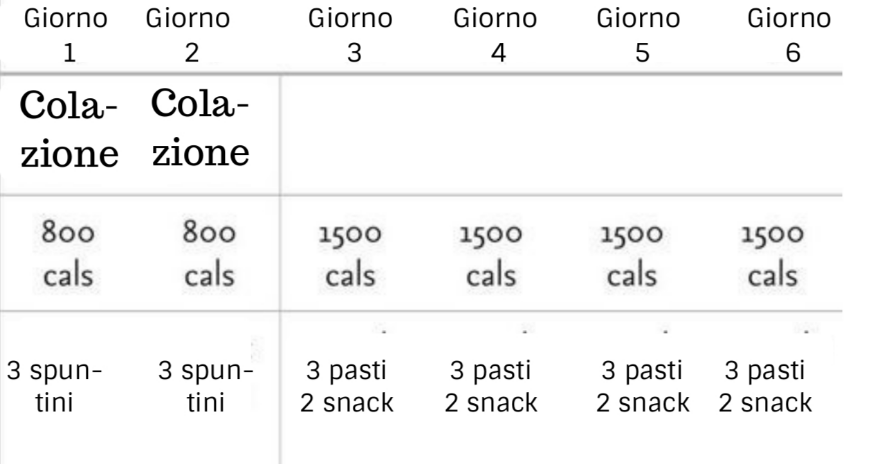Click Colazione under Giorno 1
Image resolution: width=884 pixels, height=464 pixels.
coord(70,129)
